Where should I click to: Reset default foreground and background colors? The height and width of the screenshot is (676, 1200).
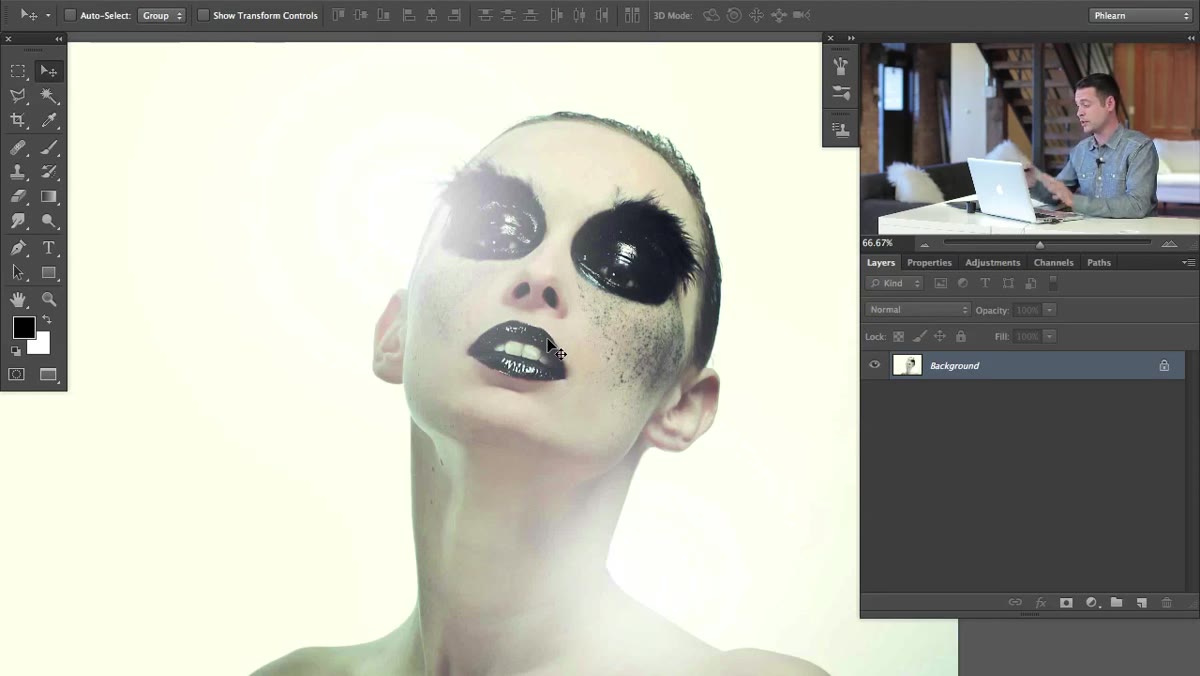[16, 351]
